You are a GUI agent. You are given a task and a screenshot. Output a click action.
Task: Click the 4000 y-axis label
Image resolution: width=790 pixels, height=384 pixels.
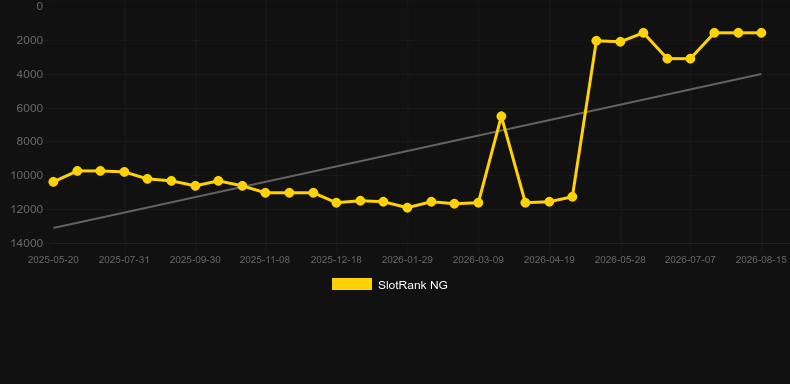[x=31, y=75]
